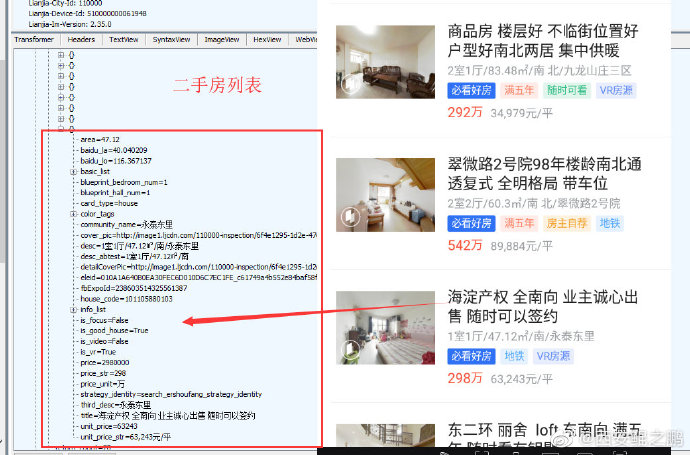Select the community_name=永泰东里 row
690x455 pixels.
pyautogui.click(x=126, y=224)
